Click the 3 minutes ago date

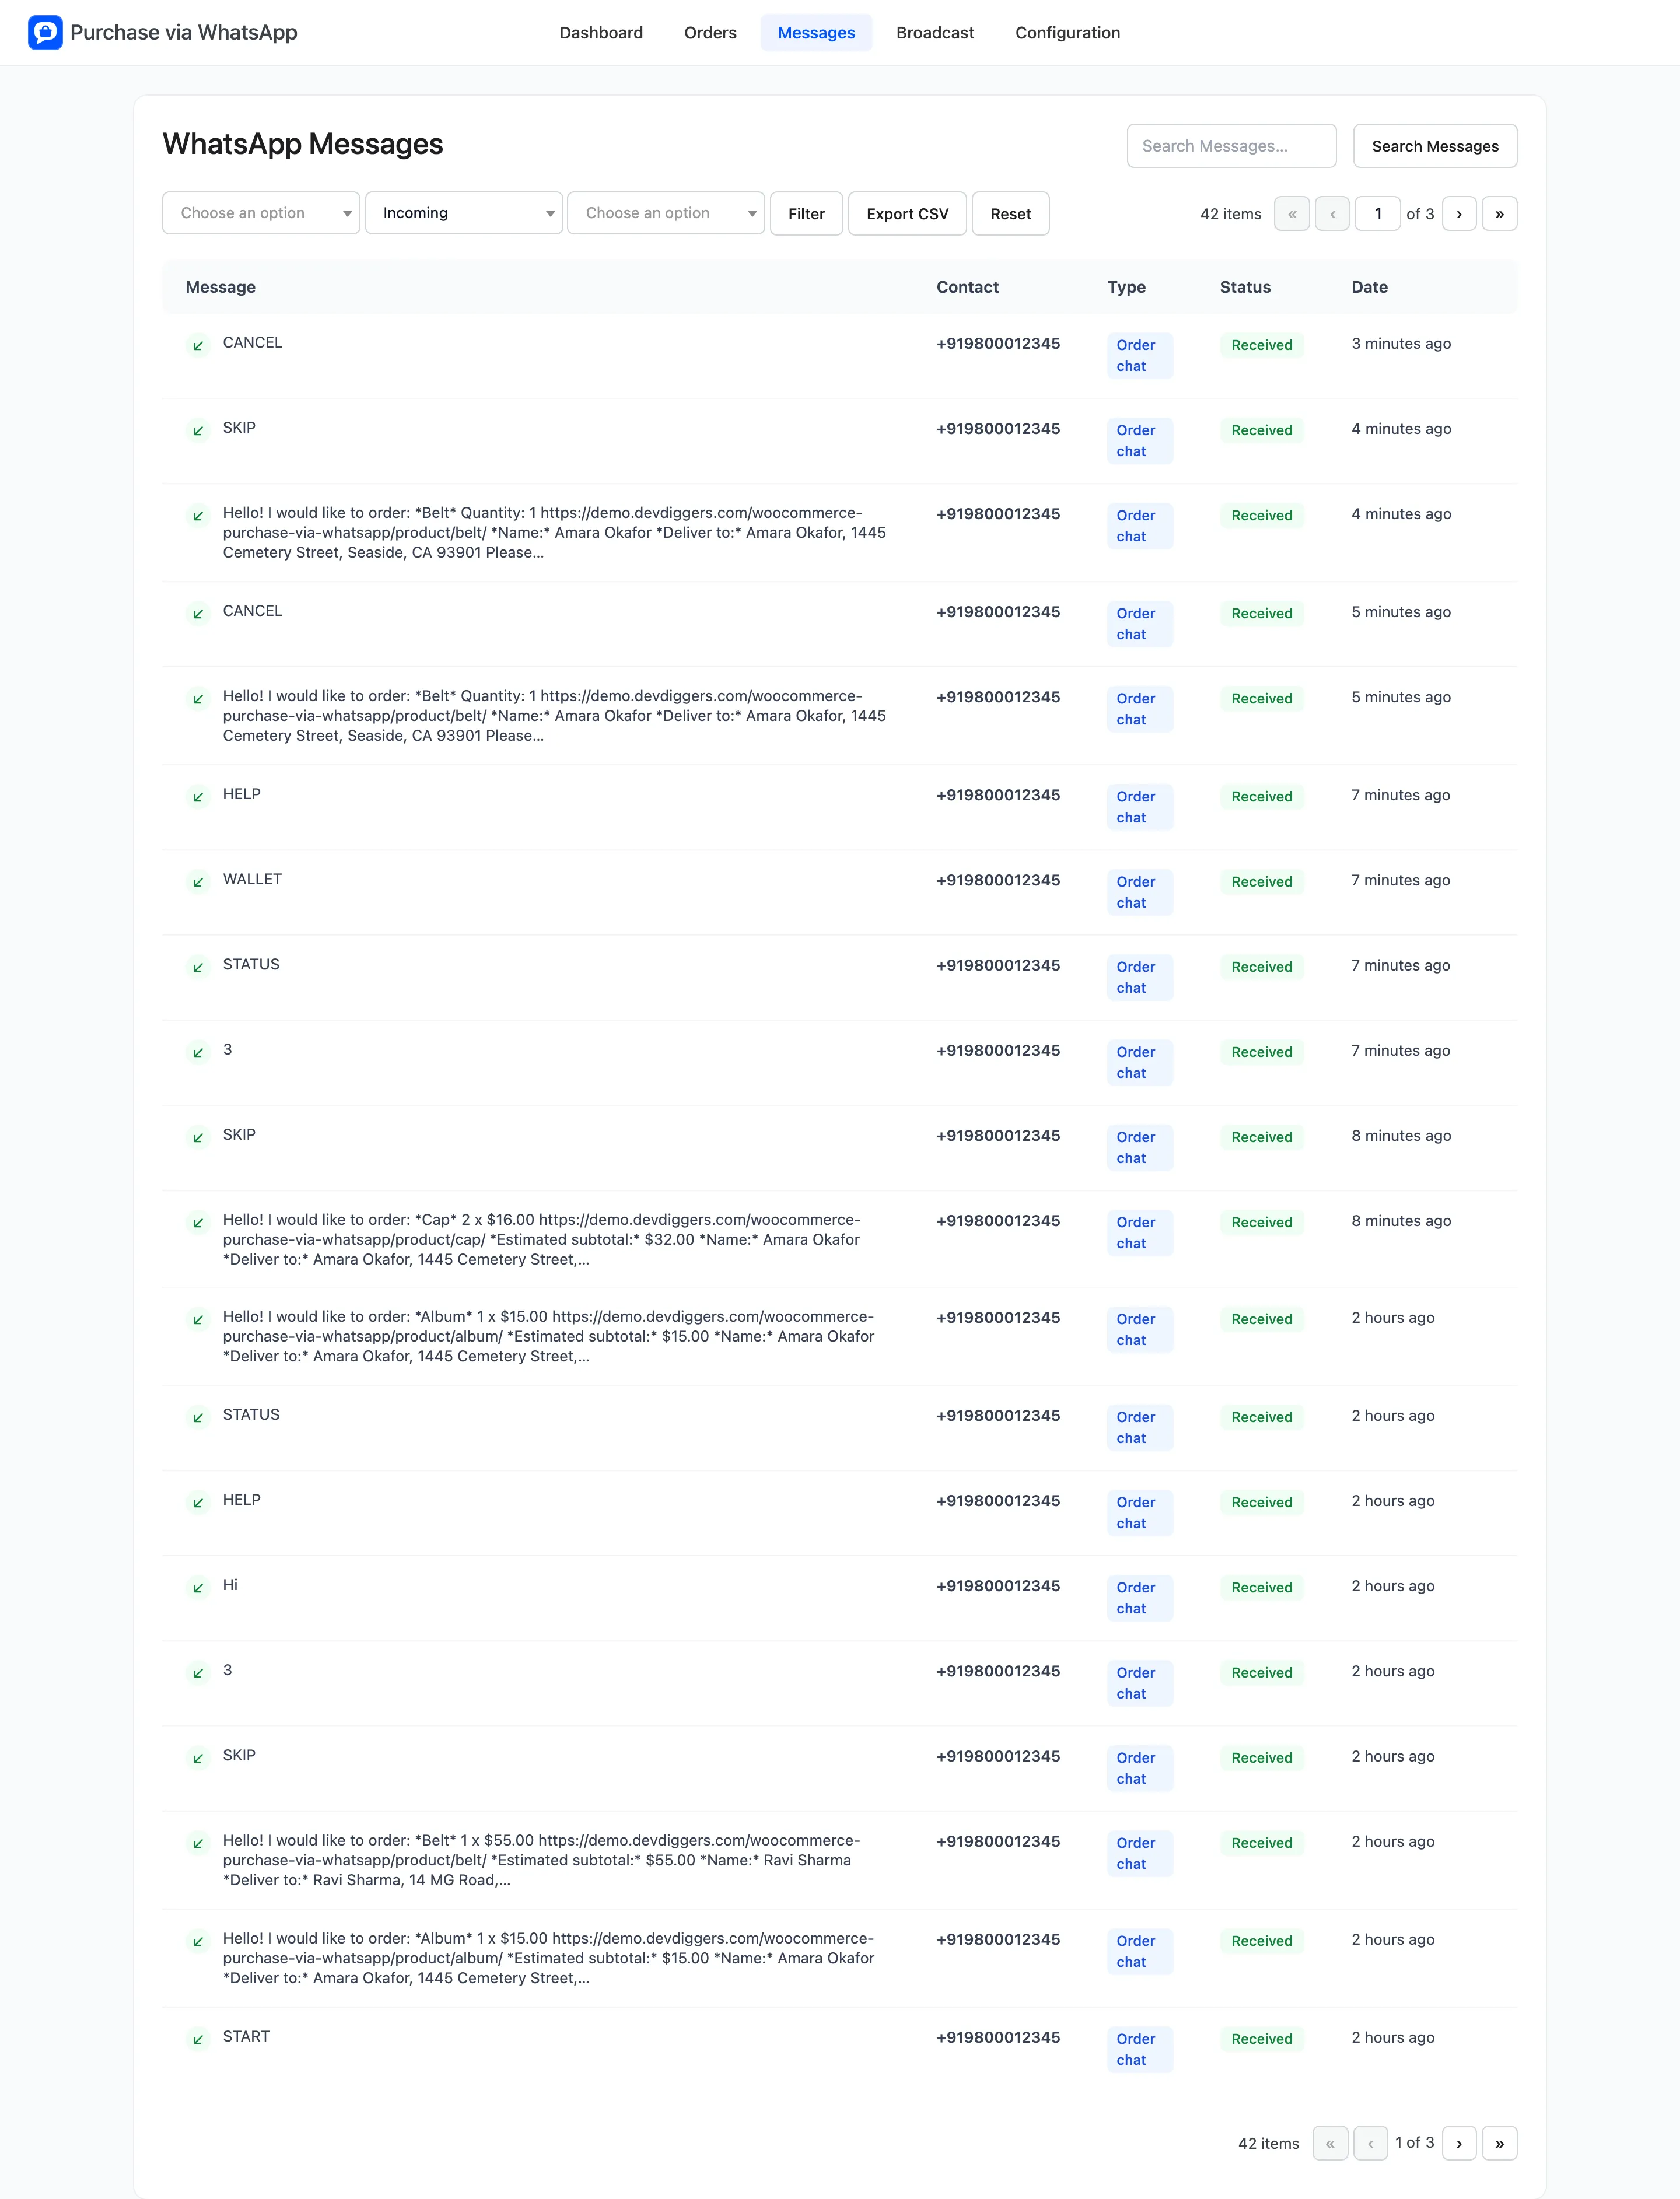(1400, 344)
